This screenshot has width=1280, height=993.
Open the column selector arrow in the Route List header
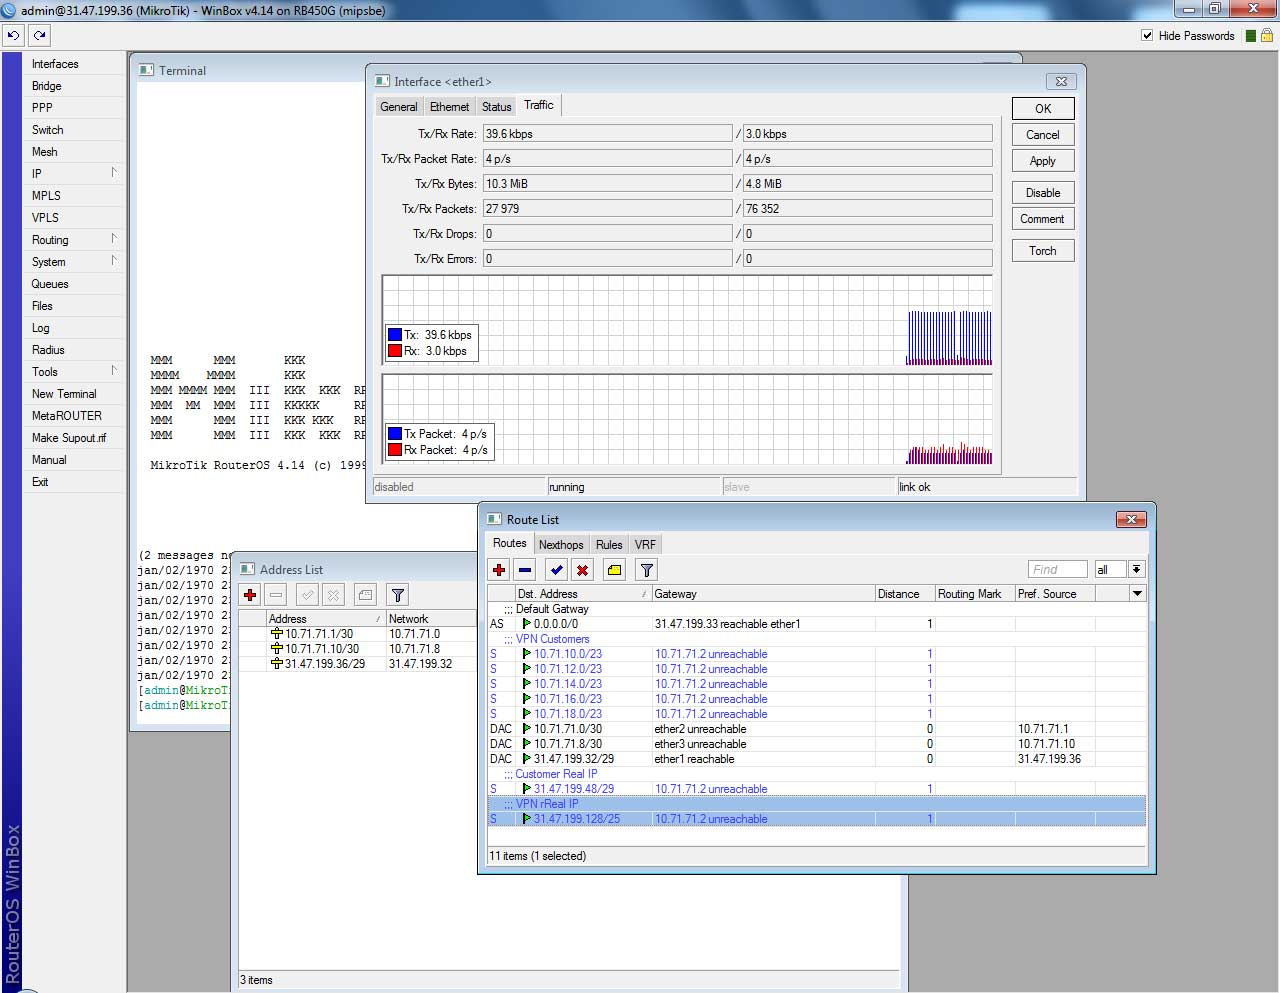tap(1137, 593)
